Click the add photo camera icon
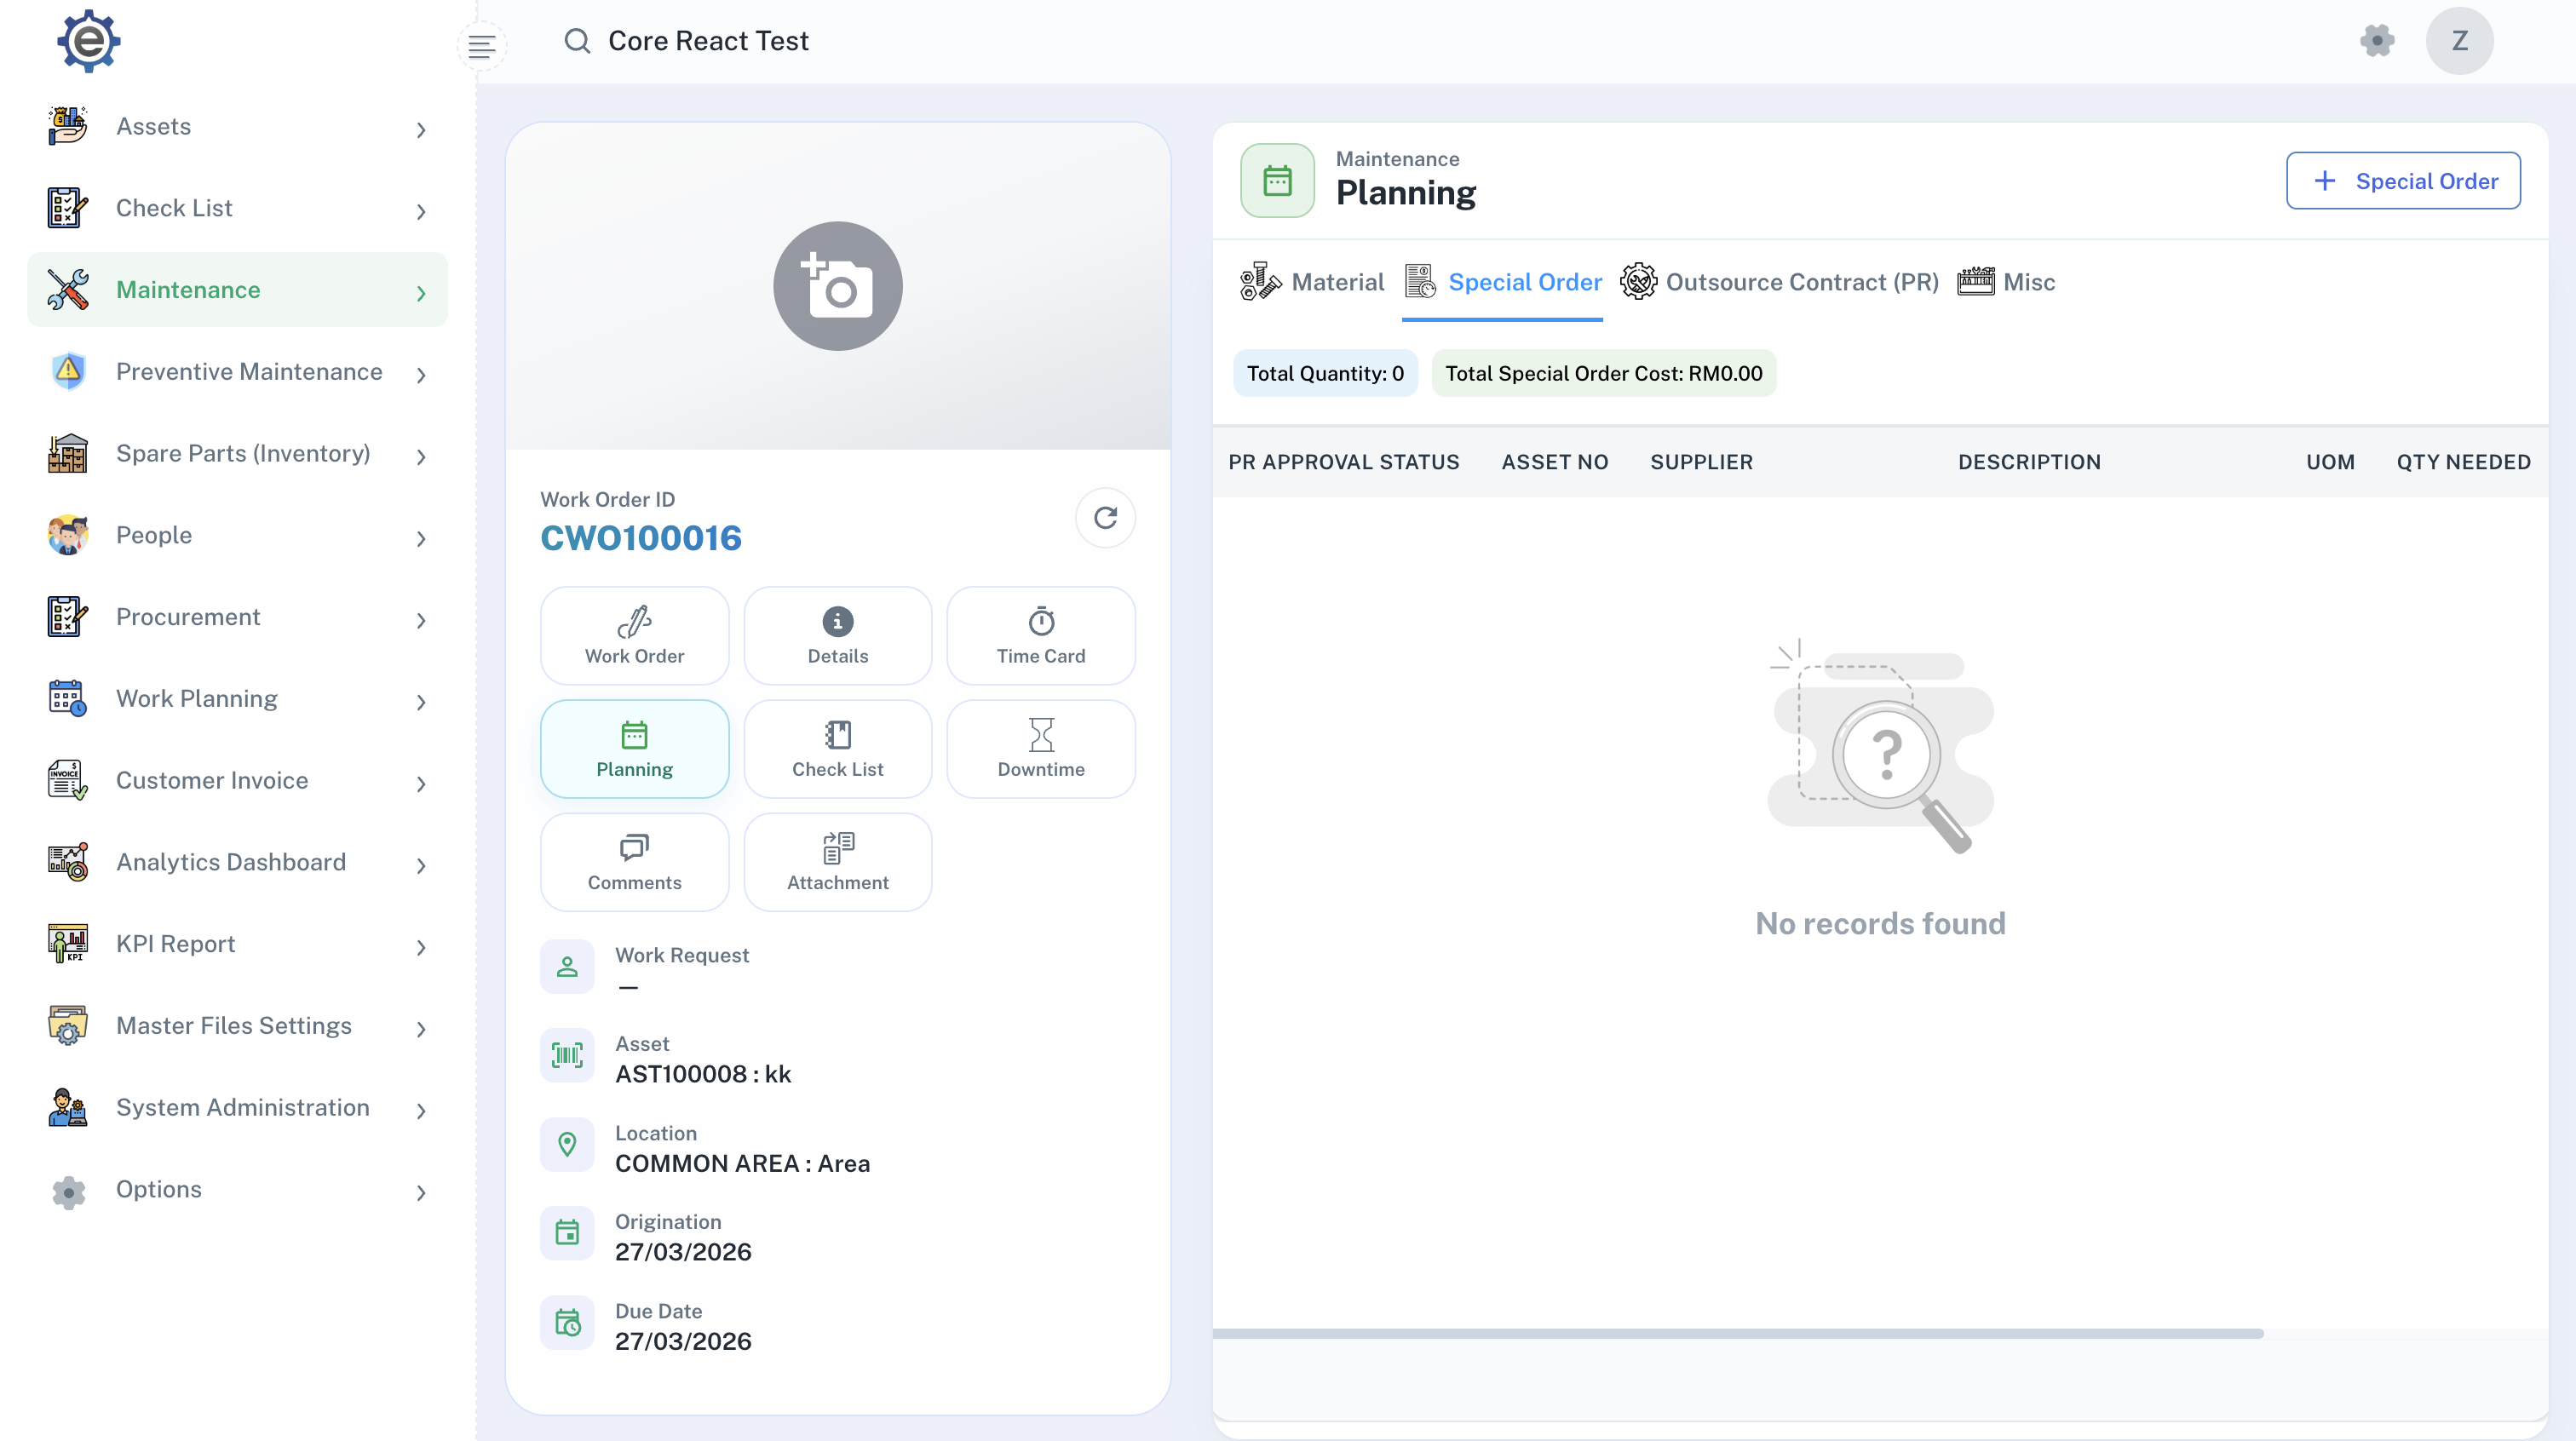 tap(837, 286)
